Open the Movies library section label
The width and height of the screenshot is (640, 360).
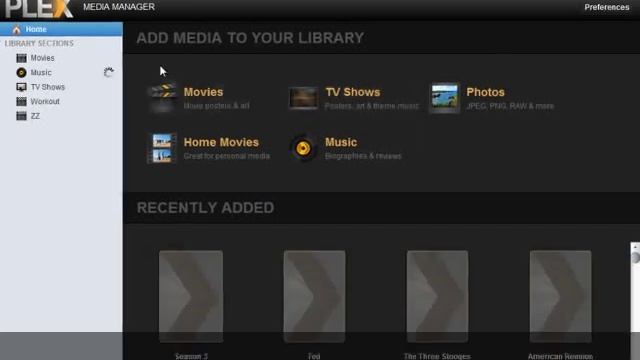42,58
